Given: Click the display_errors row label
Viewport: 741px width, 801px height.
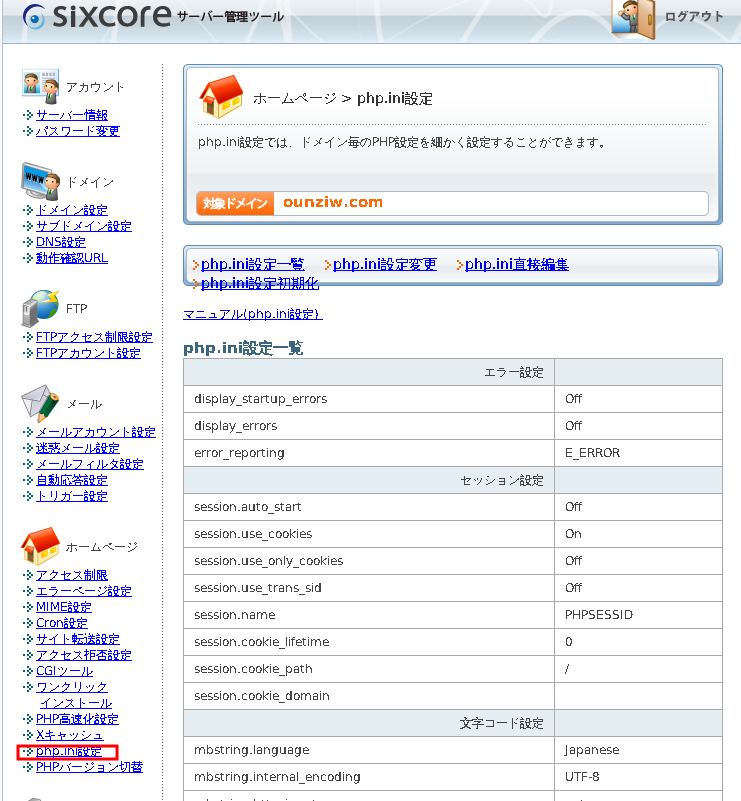Looking at the screenshot, I should tap(235, 426).
